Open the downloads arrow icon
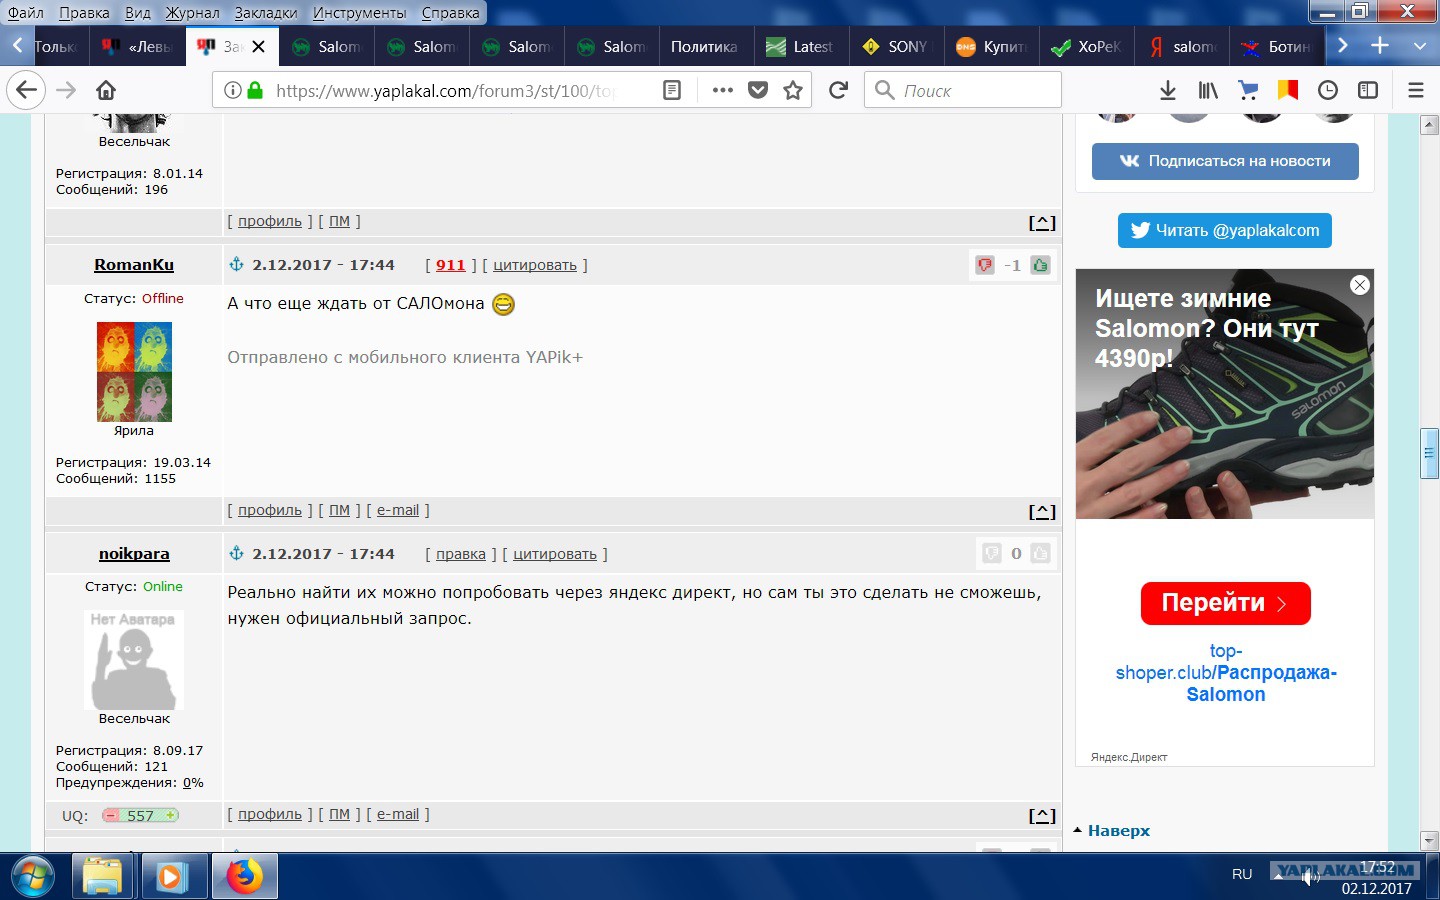1440x900 pixels. (x=1167, y=90)
